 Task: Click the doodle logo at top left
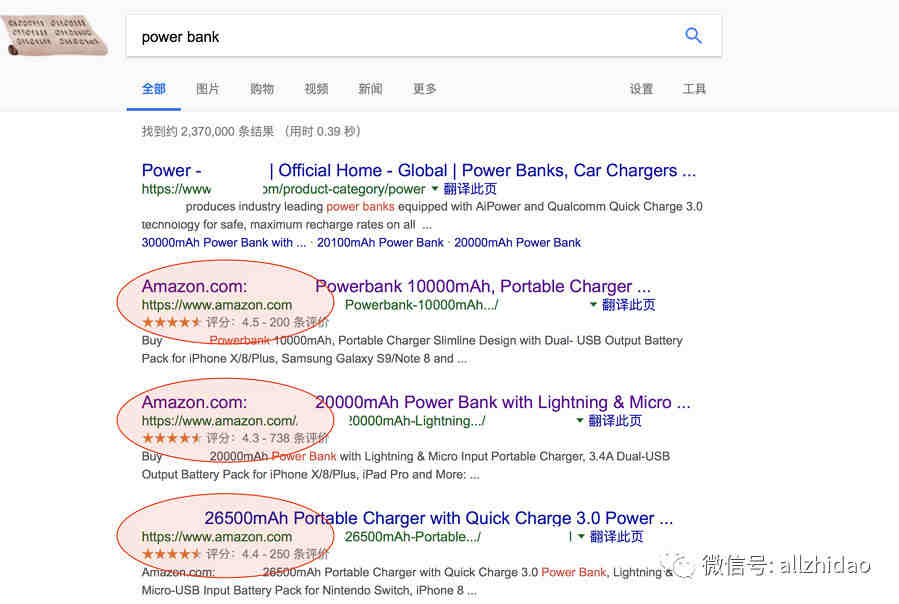[55, 36]
